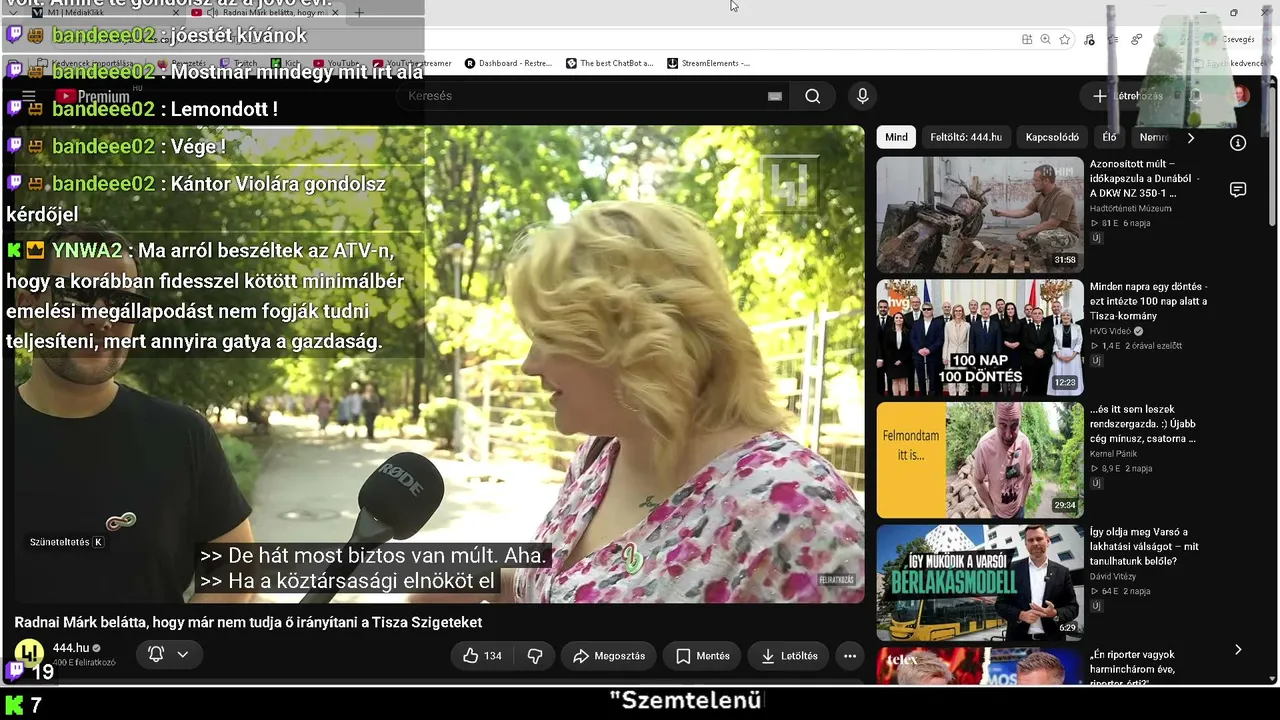Click the 444 watermark on the video

click(789, 183)
